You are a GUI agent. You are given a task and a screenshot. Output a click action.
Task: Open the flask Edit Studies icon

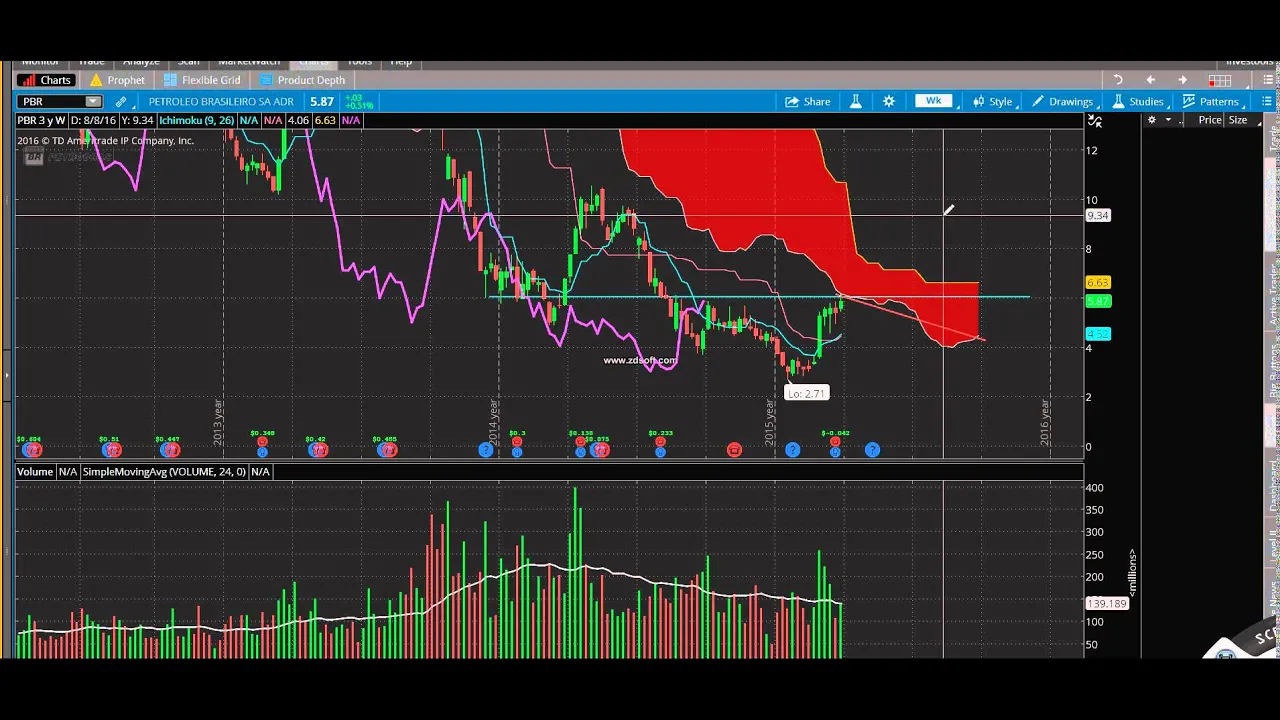coord(856,102)
